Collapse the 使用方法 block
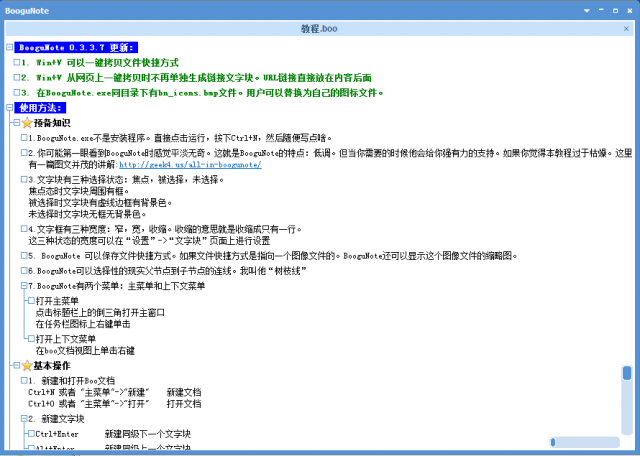640x456 pixels. (x=10, y=108)
